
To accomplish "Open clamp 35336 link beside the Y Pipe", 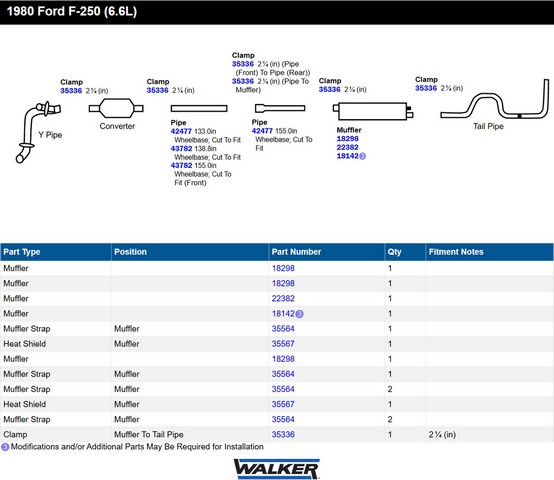I will pos(71,91).
